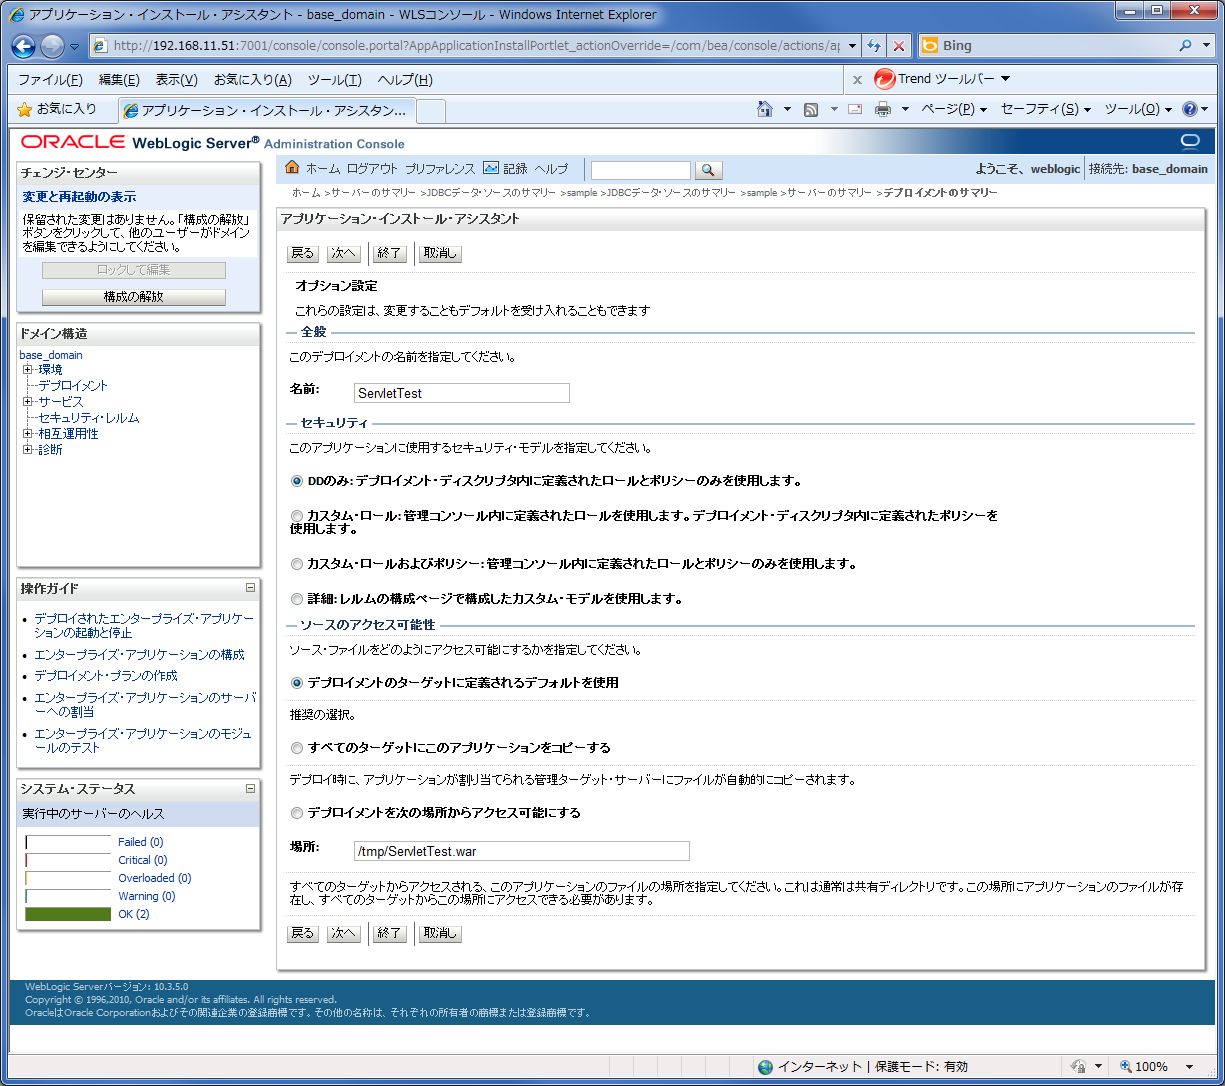The image size is (1225, 1086).
Task: Click the browser Back arrow button
Action: coord(24,46)
